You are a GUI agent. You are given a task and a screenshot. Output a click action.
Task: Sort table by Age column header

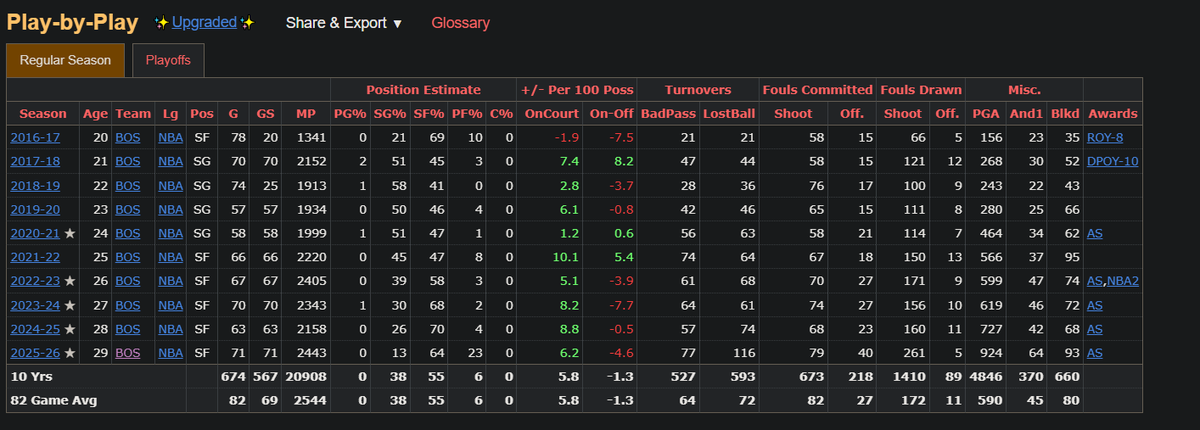click(96, 114)
